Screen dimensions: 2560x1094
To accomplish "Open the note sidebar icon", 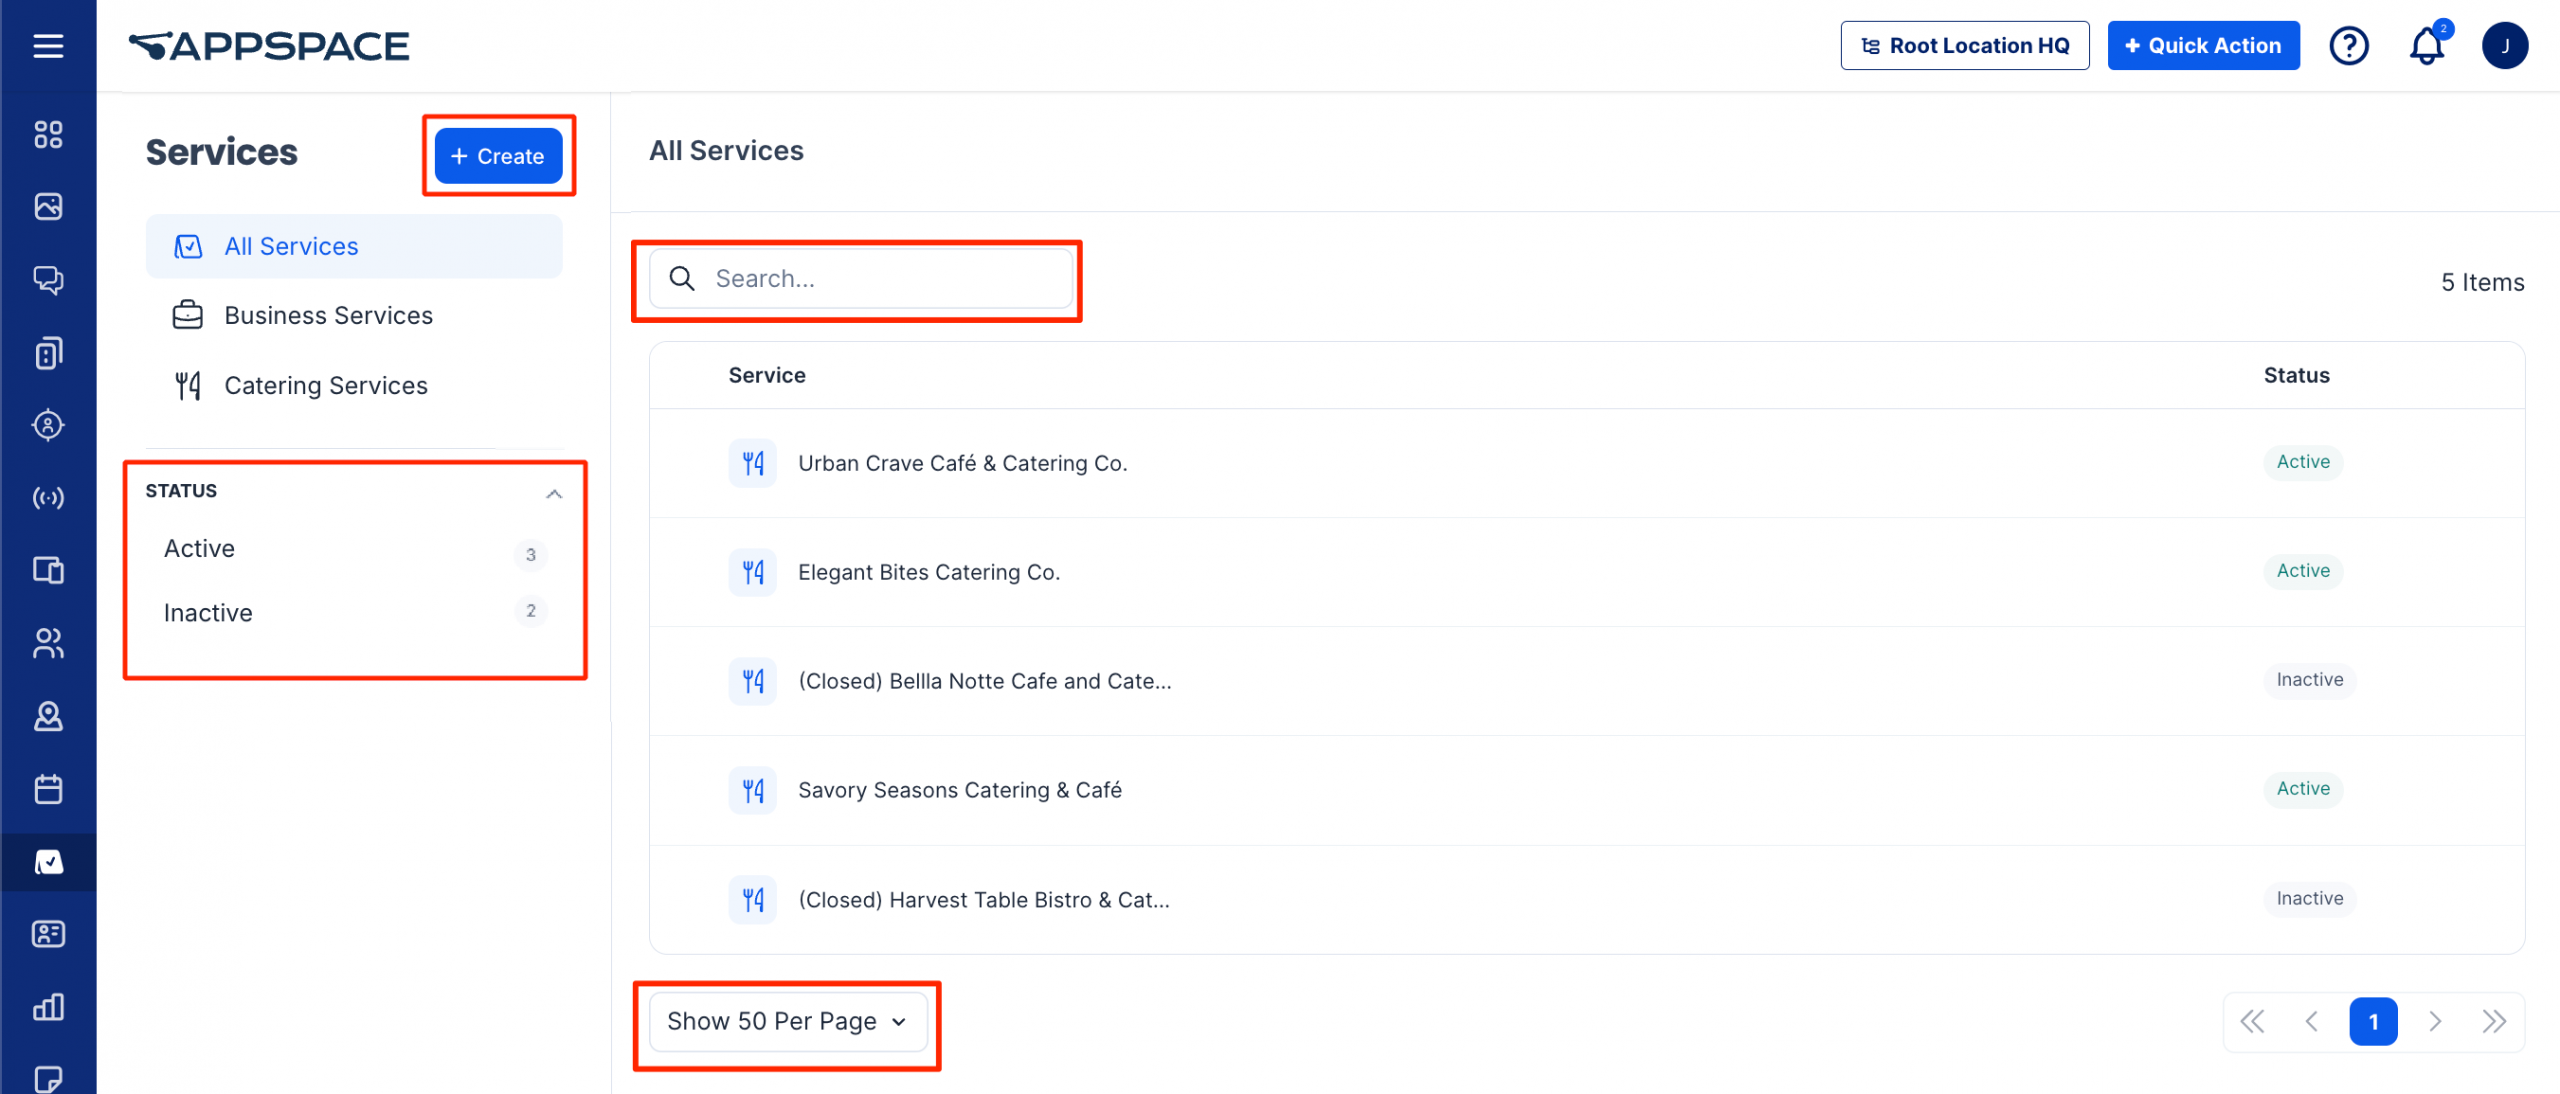I will pos(48,1078).
